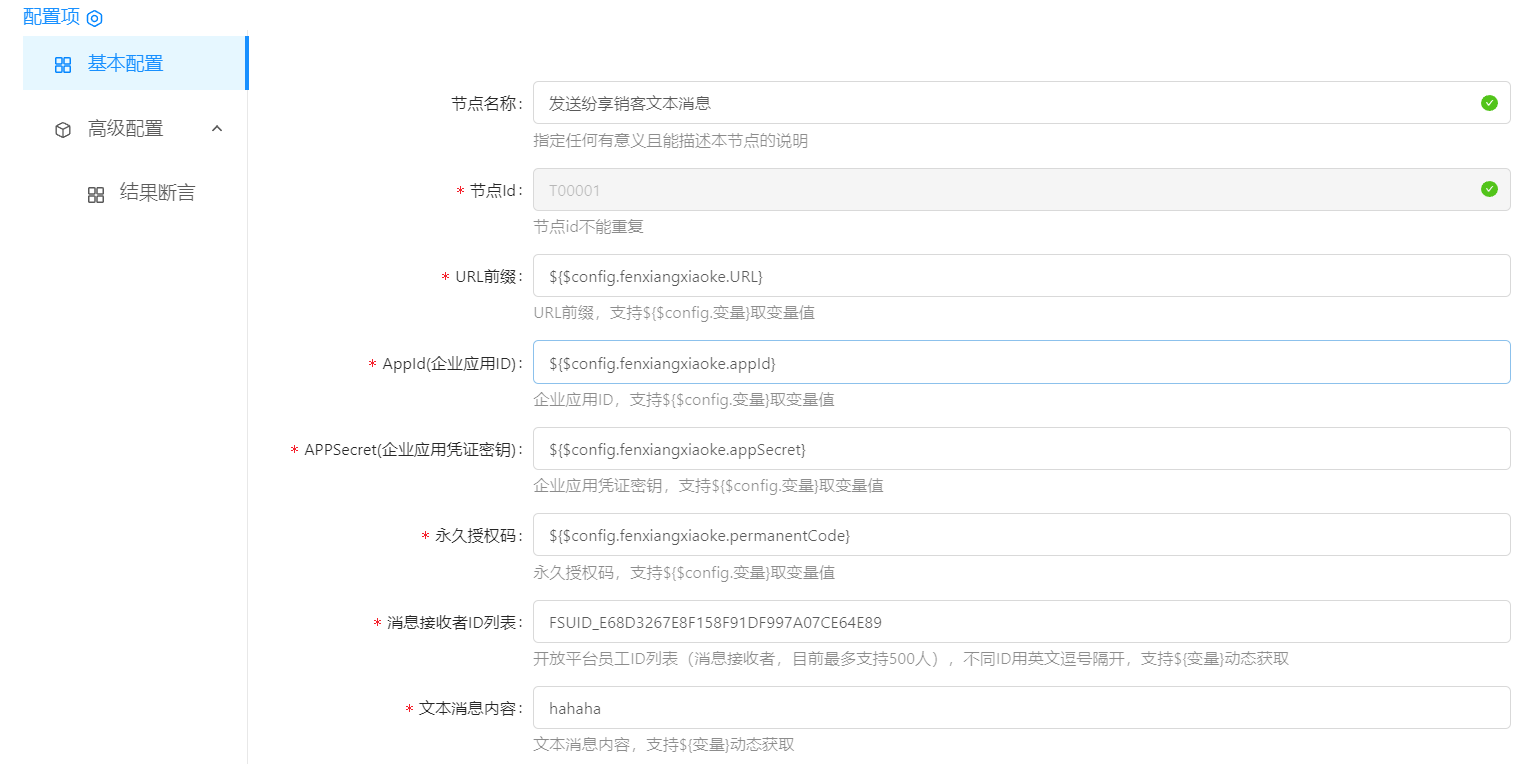
Task: Click the grid icon next to 结果断言
Action: pyautogui.click(x=96, y=195)
